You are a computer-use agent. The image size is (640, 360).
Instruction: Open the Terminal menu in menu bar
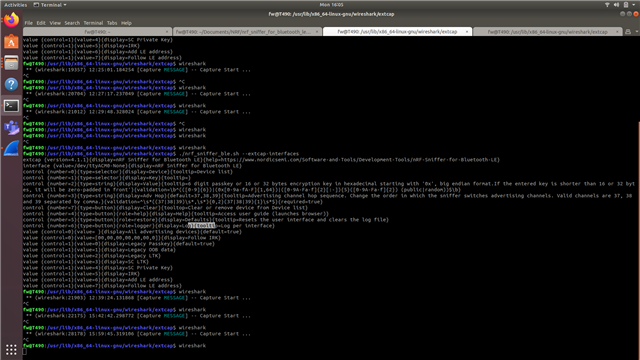93,23
